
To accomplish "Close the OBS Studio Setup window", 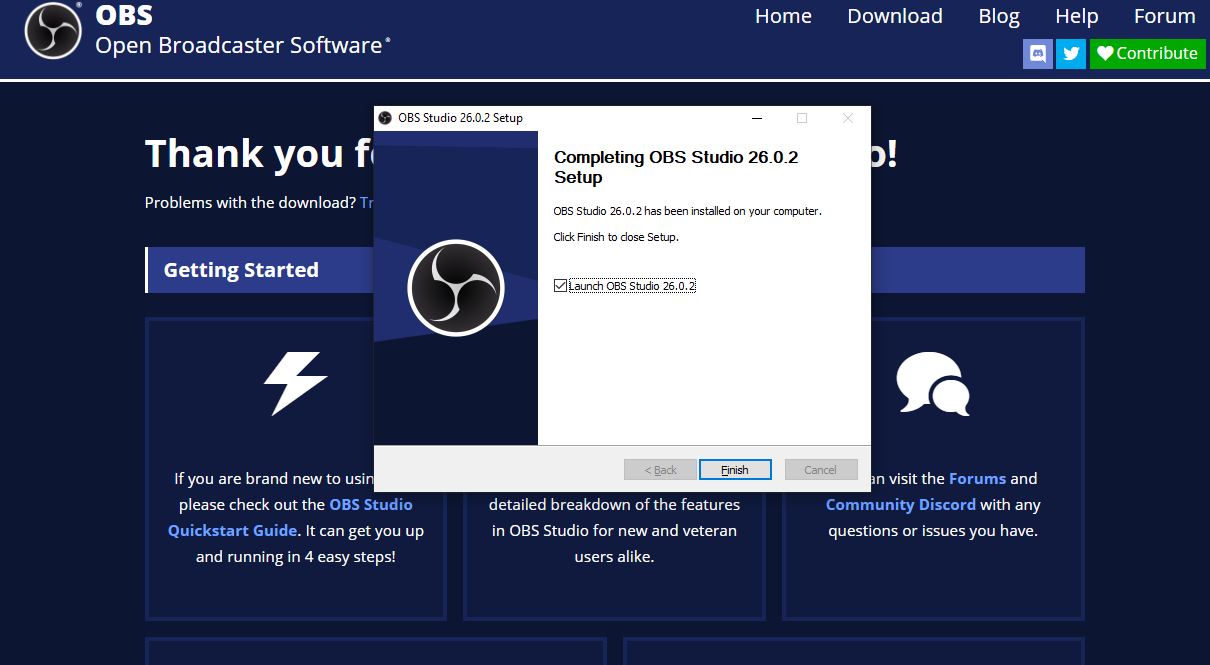I will click(848, 118).
